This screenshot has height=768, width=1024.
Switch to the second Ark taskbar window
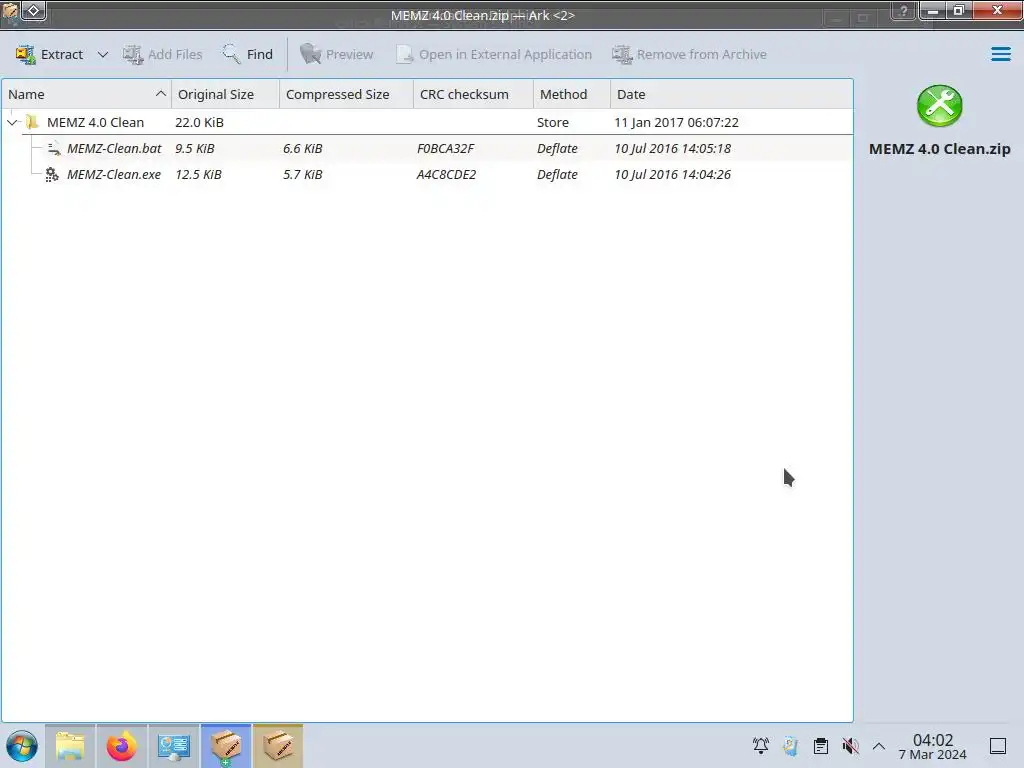click(x=278, y=746)
